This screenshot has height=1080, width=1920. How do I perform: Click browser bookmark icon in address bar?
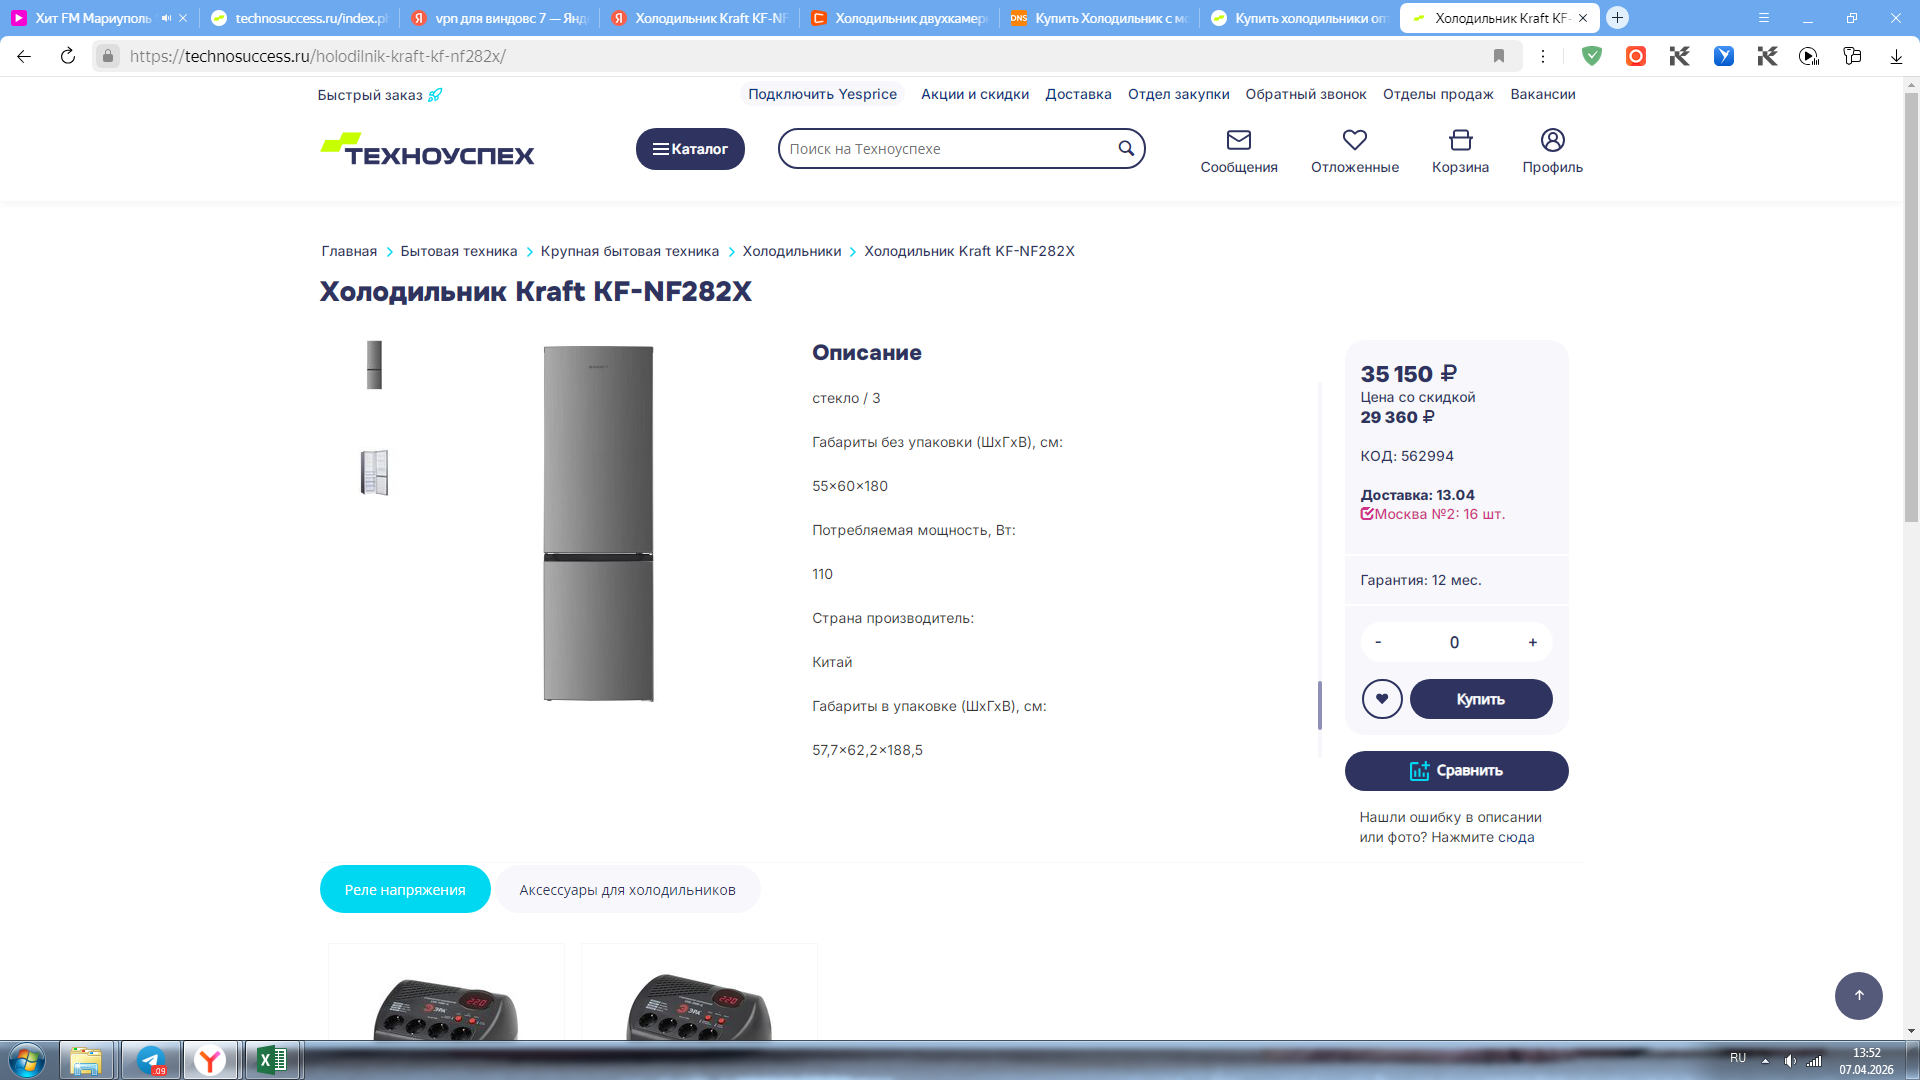pyautogui.click(x=1498, y=56)
